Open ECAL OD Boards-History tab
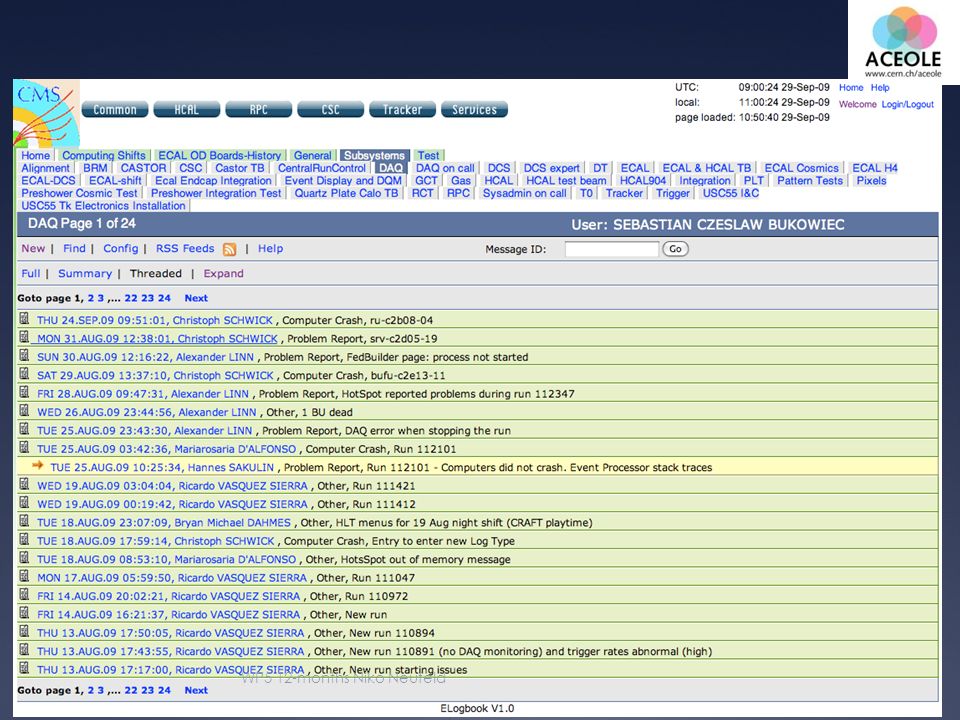Viewport: 960px width, 720px height. click(219, 156)
